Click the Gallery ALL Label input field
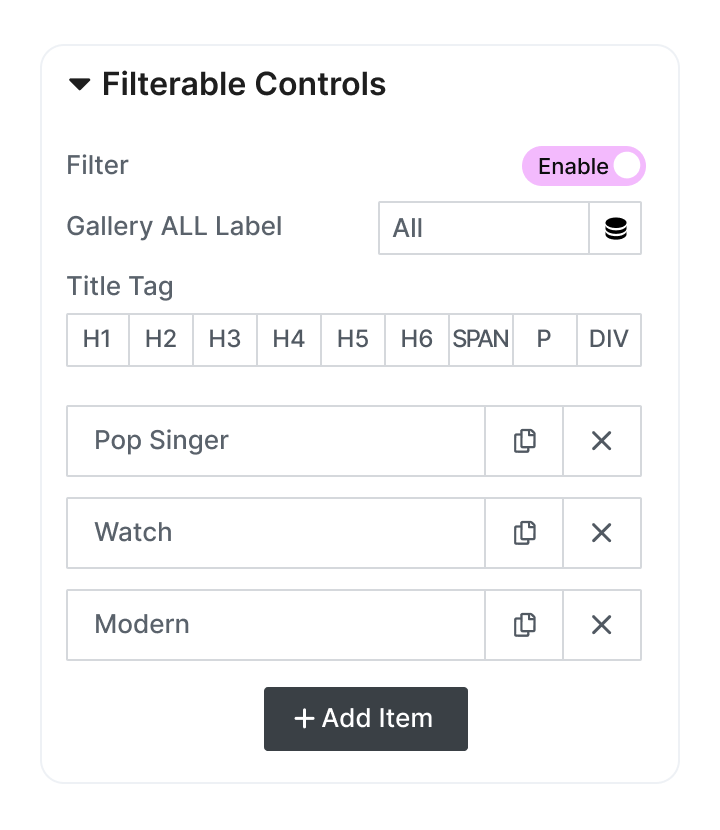Image resolution: width=720 pixels, height=830 pixels. coord(483,229)
